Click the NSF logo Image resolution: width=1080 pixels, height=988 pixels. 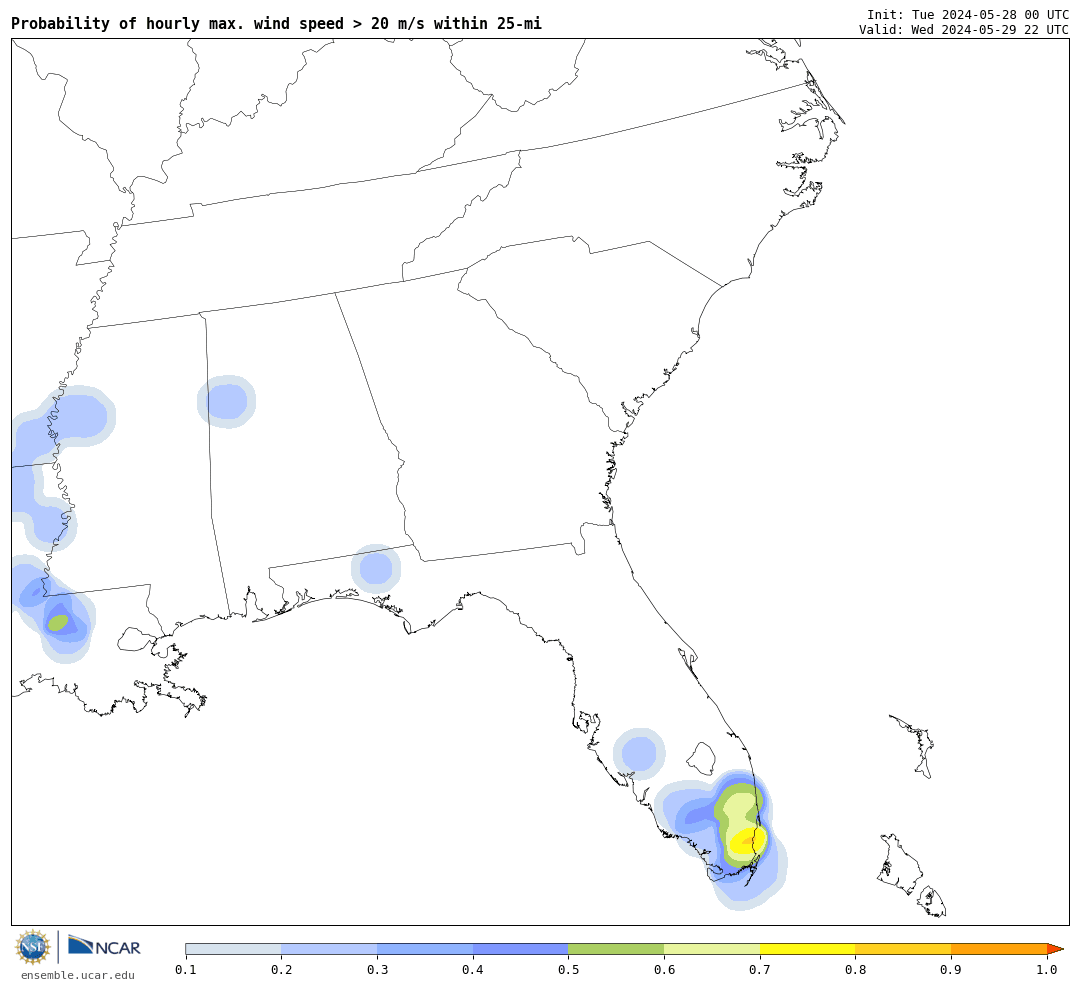[32, 947]
